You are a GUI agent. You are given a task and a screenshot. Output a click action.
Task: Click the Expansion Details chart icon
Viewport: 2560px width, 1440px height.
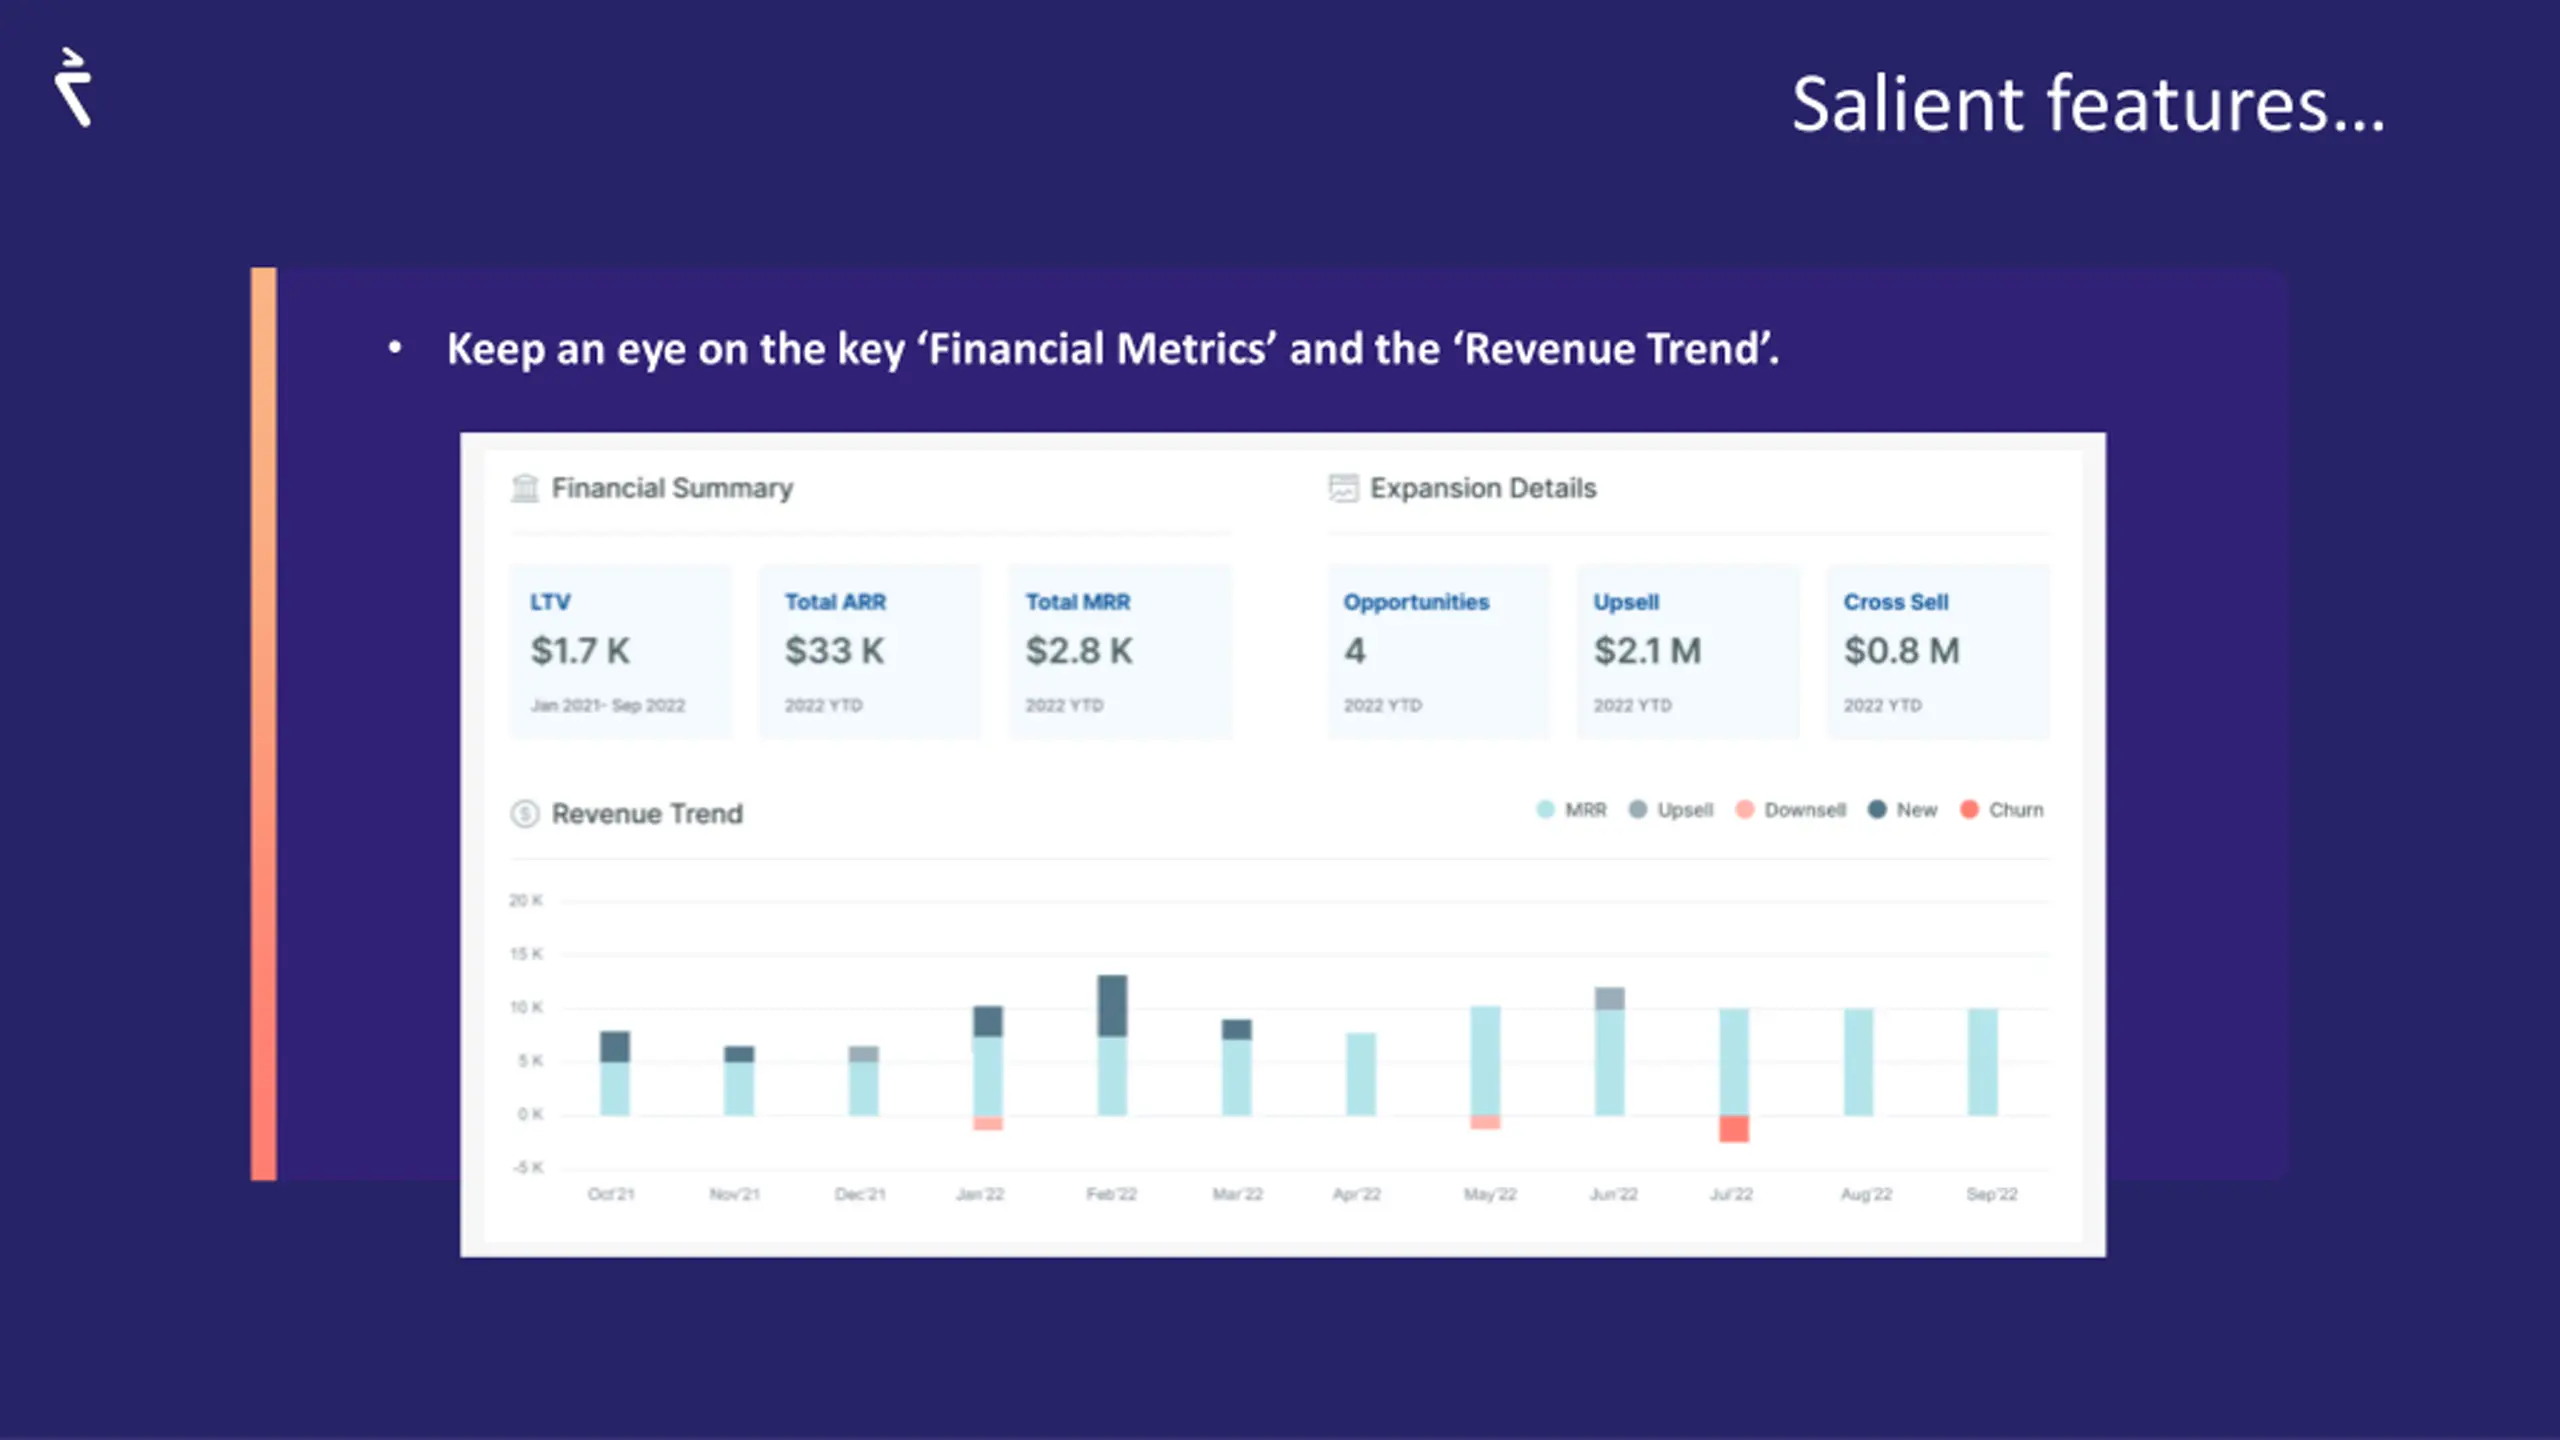click(x=1343, y=488)
